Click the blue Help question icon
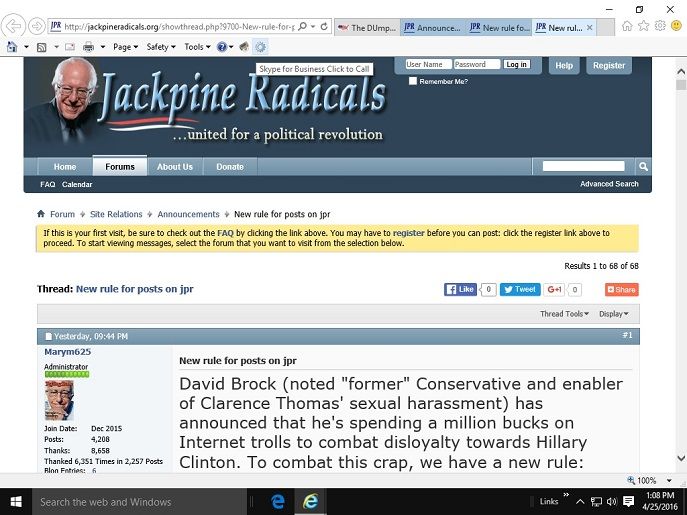Screen dimensions: 687x515 [x=222, y=47]
